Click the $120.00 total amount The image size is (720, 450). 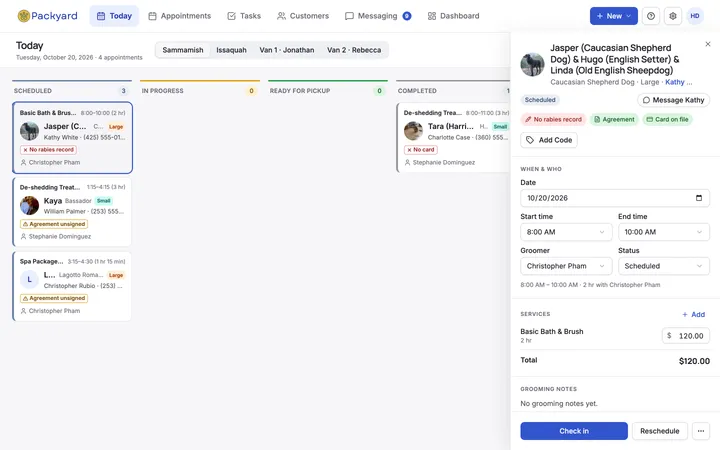(694, 361)
